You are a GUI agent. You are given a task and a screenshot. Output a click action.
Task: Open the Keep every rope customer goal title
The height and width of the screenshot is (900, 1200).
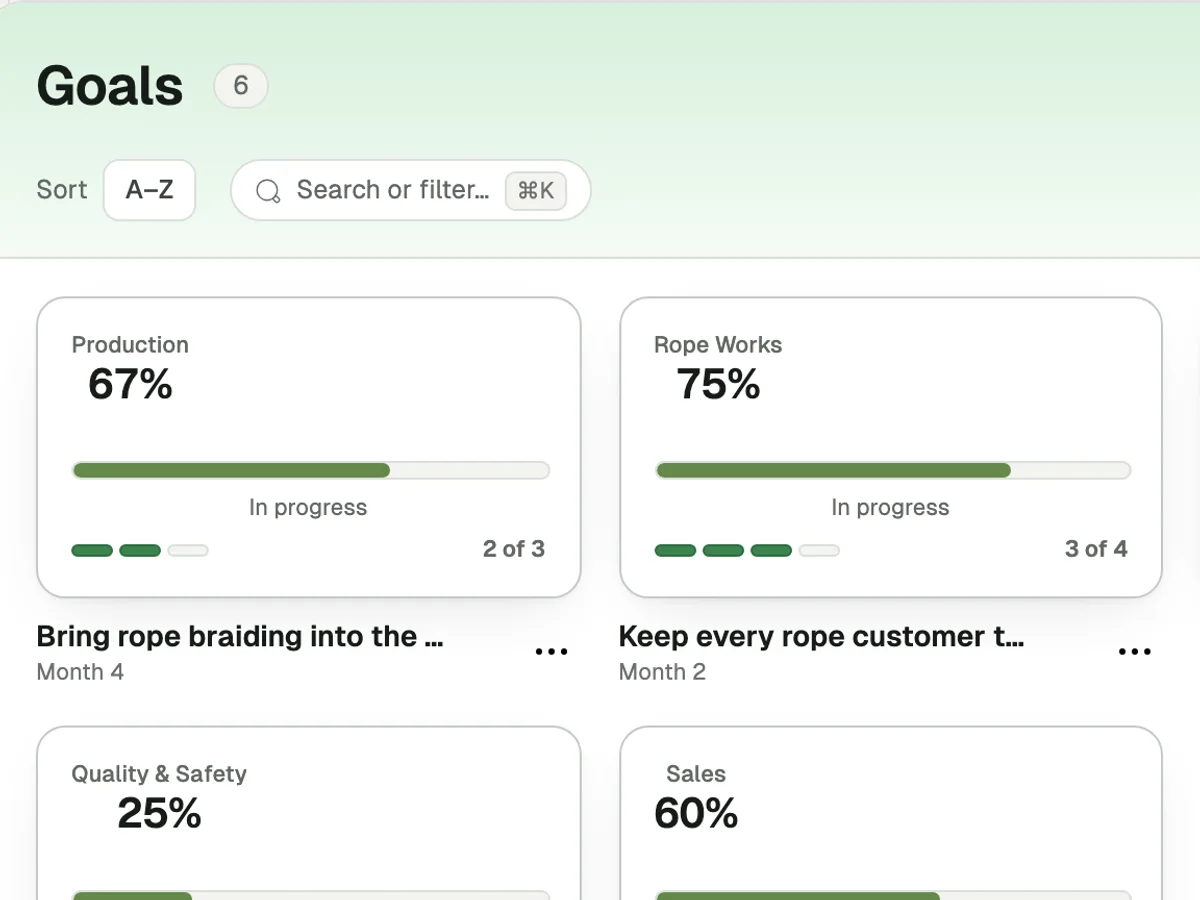pyautogui.click(x=821, y=637)
